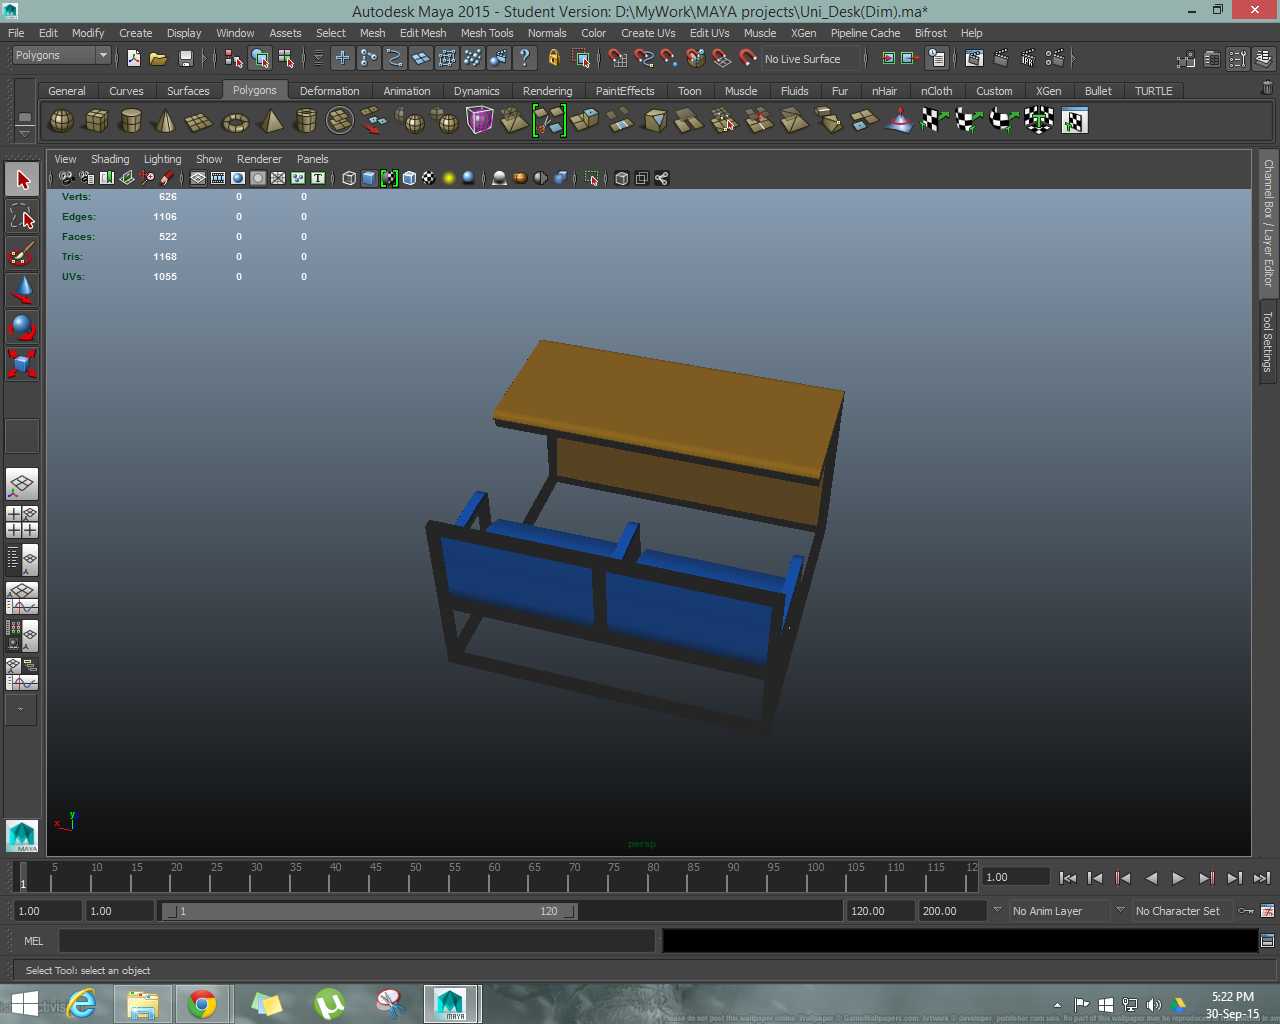Play the animation backwards

[x=1151, y=878]
